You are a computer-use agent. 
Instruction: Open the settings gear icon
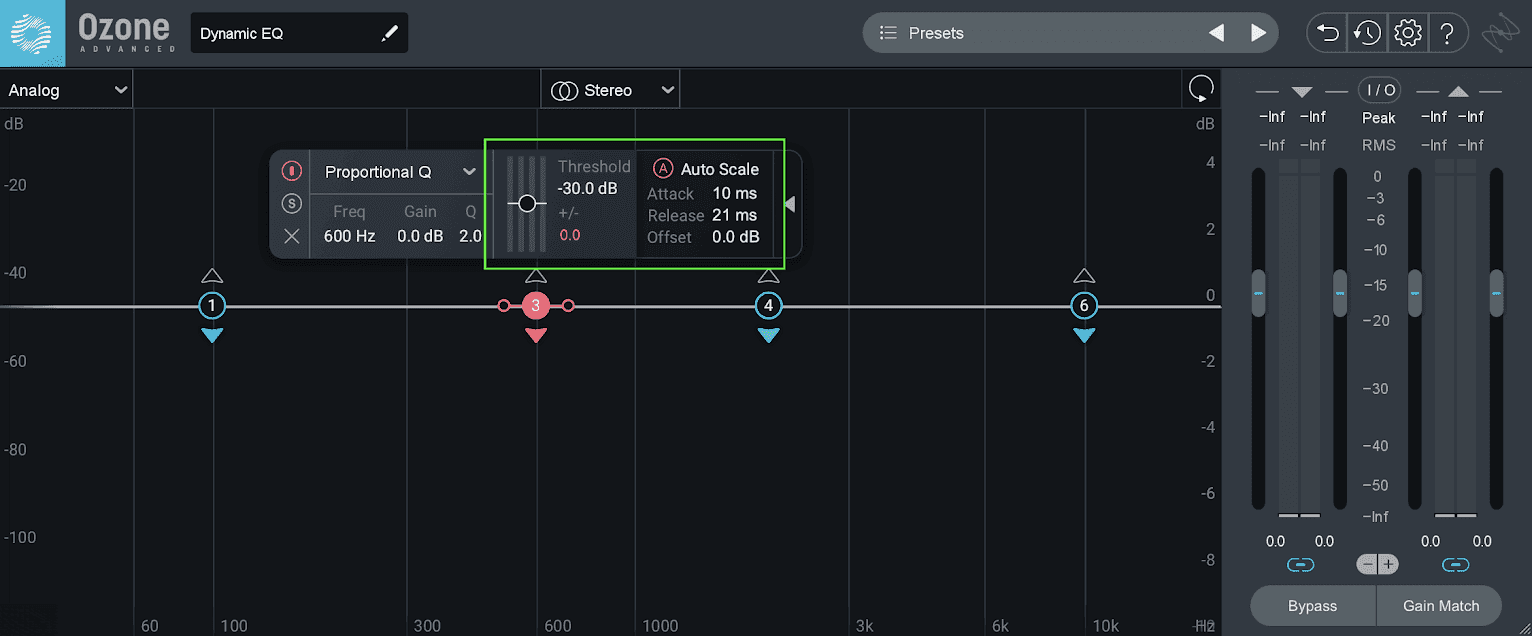[1408, 33]
